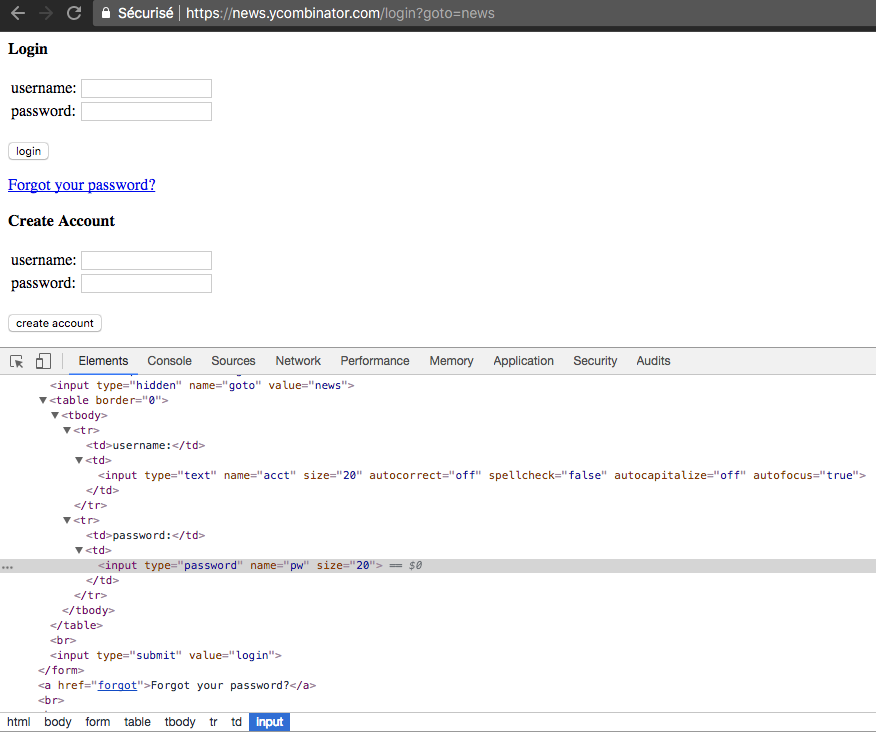Switch to the Security tab
The image size is (876, 732).
tap(595, 361)
